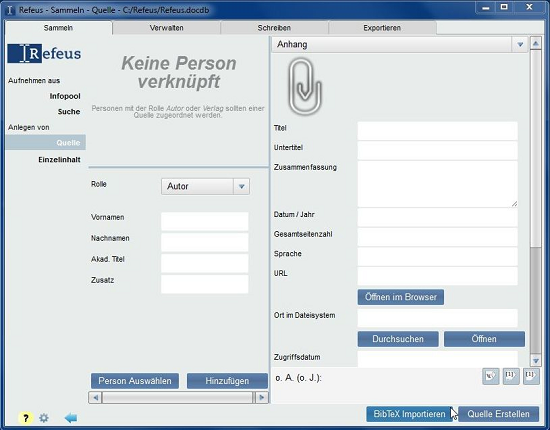Click into the Titel input field

point(437,131)
